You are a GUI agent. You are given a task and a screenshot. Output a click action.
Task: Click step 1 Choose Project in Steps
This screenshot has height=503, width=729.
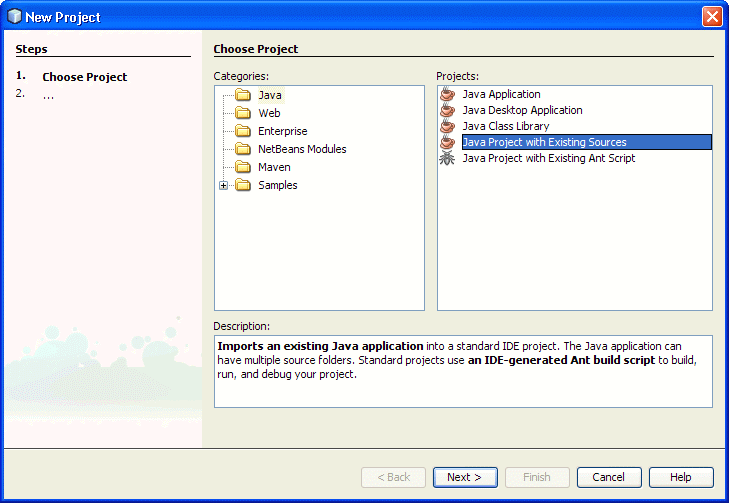[x=85, y=77]
